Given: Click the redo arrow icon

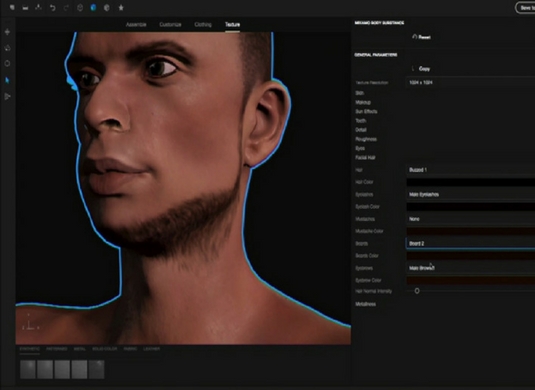Looking at the screenshot, I should [x=66, y=8].
